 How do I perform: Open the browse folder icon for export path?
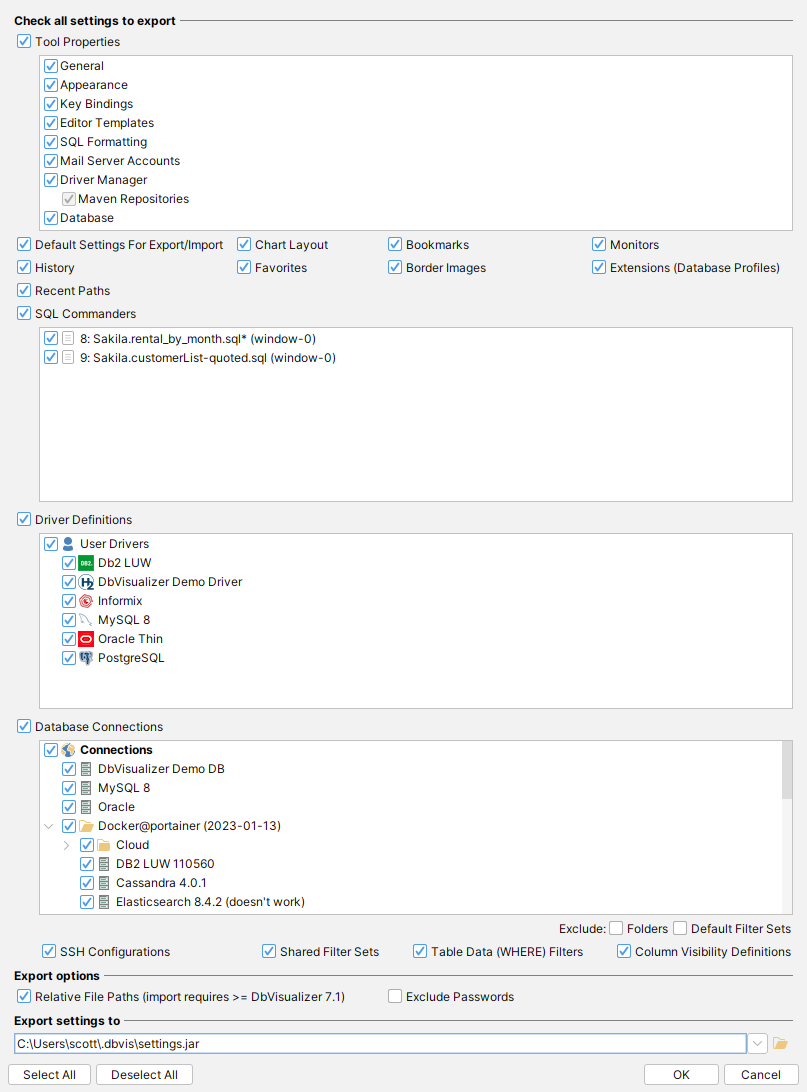click(x=780, y=1044)
